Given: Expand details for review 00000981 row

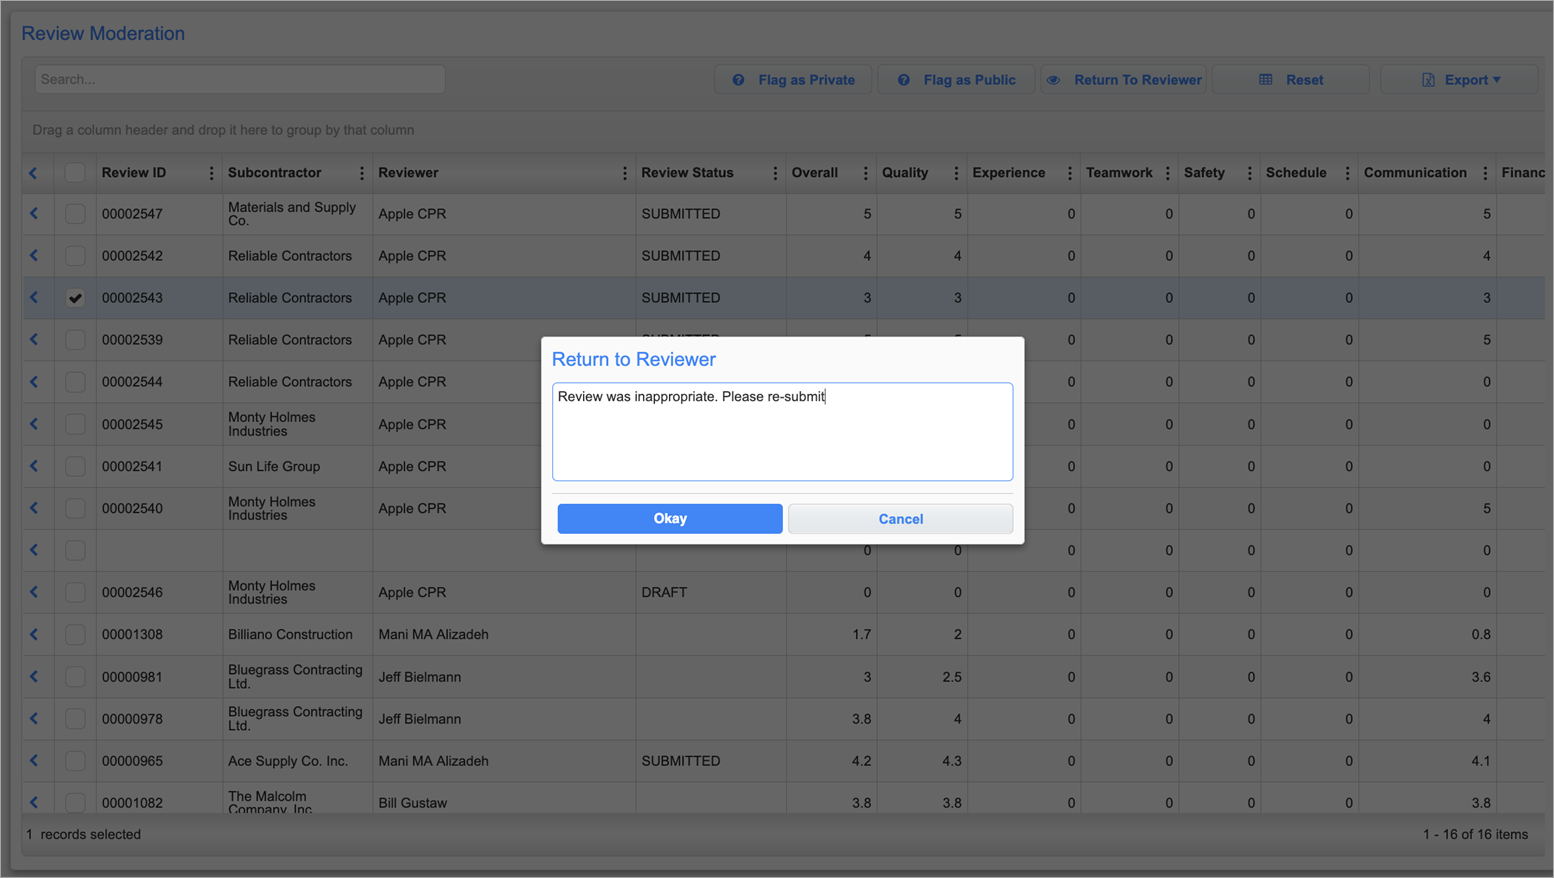Looking at the screenshot, I should point(34,676).
